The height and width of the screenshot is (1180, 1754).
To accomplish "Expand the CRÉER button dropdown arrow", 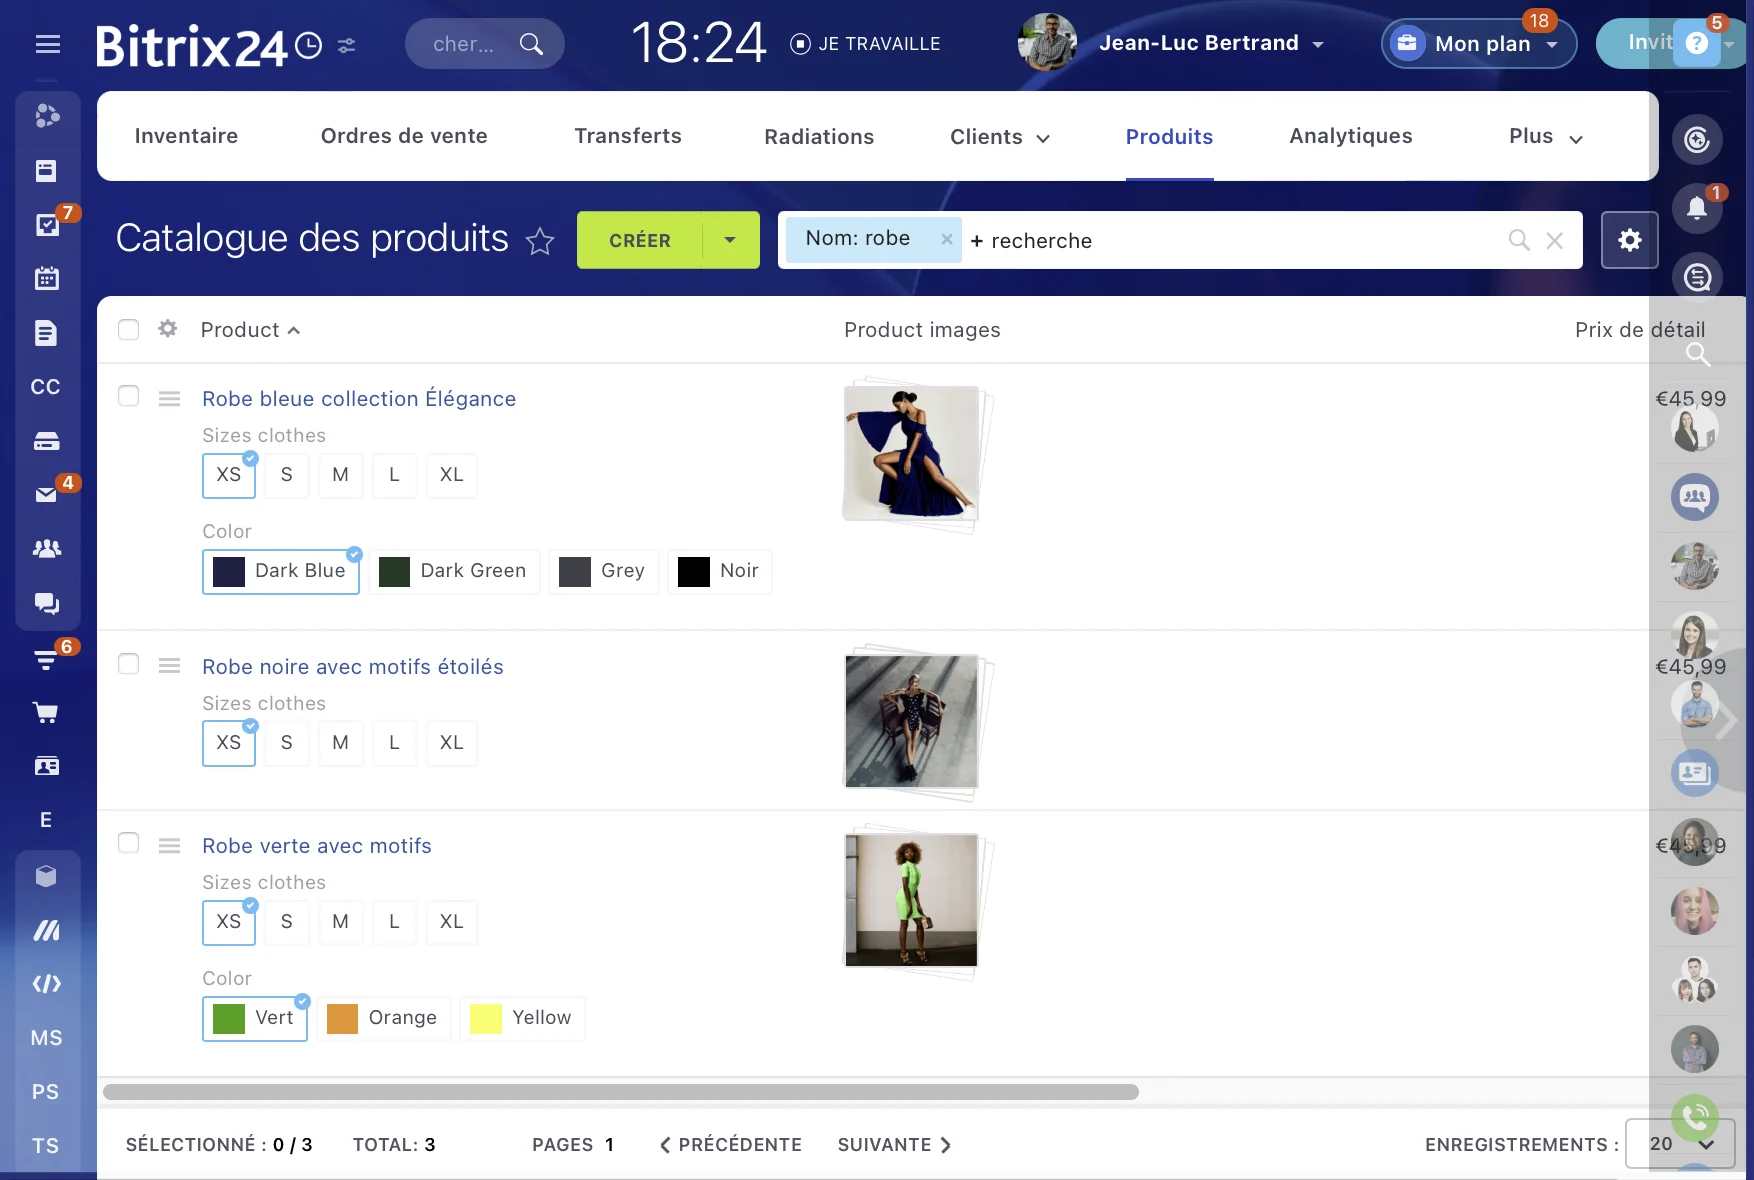I will [x=728, y=240].
